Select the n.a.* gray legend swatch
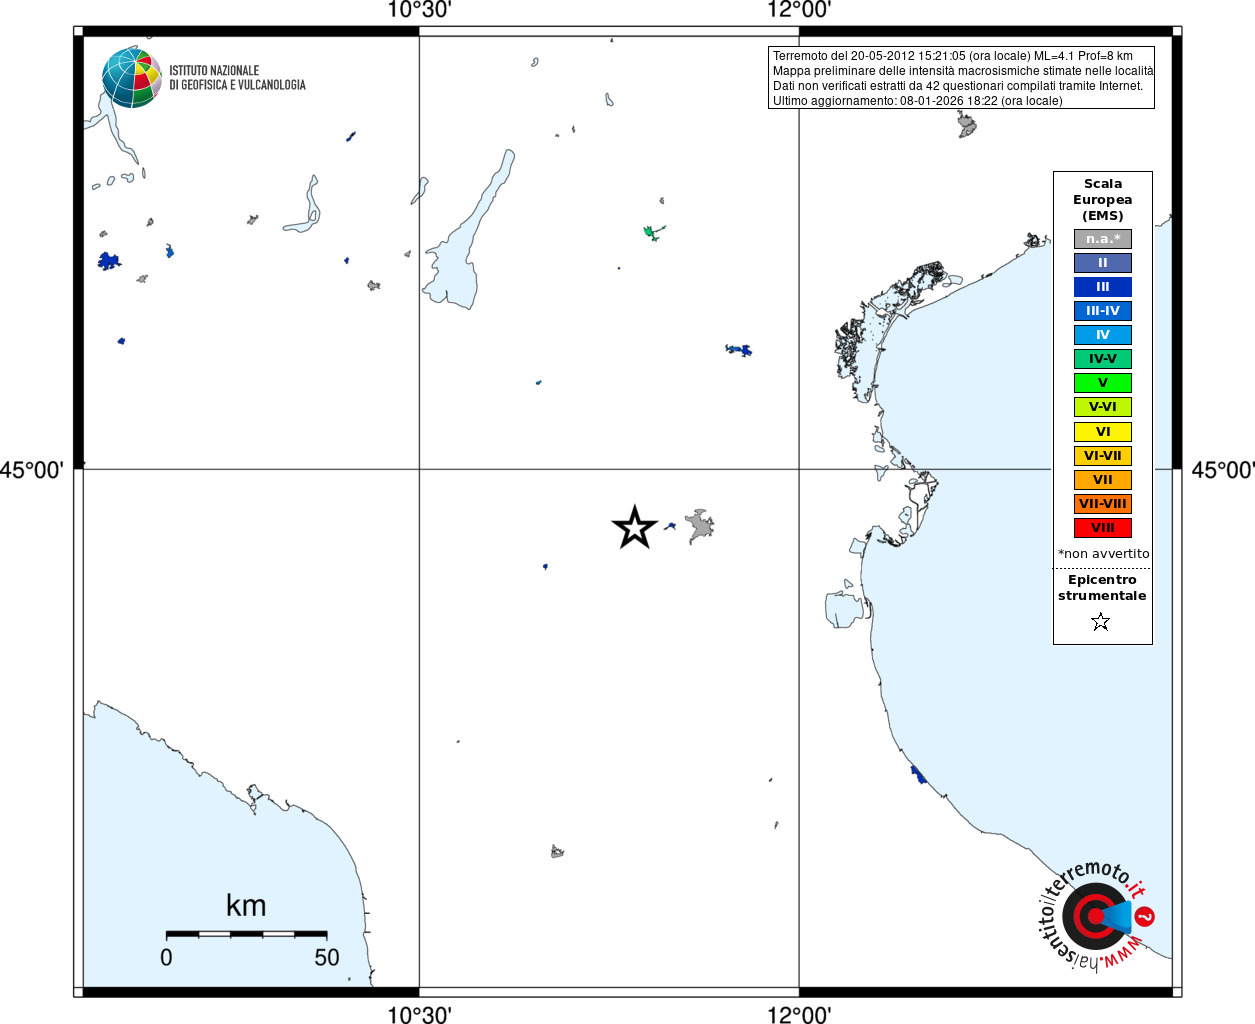The image size is (1255, 1024). (1103, 239)
